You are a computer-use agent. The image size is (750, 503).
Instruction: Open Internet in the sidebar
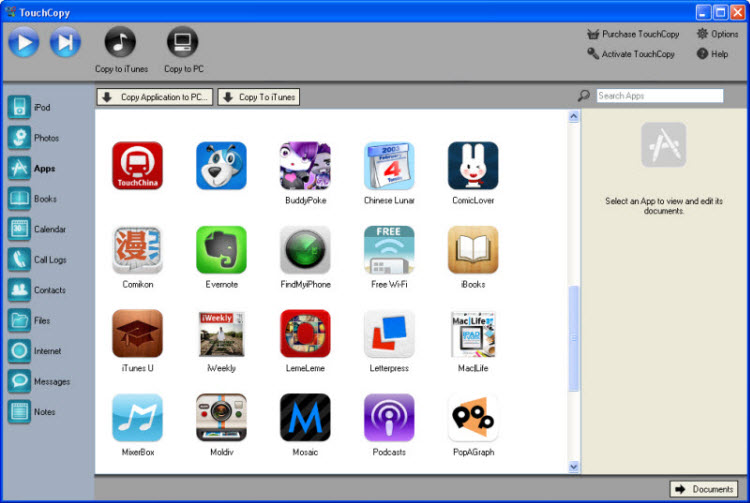click(x=35, y=351)
